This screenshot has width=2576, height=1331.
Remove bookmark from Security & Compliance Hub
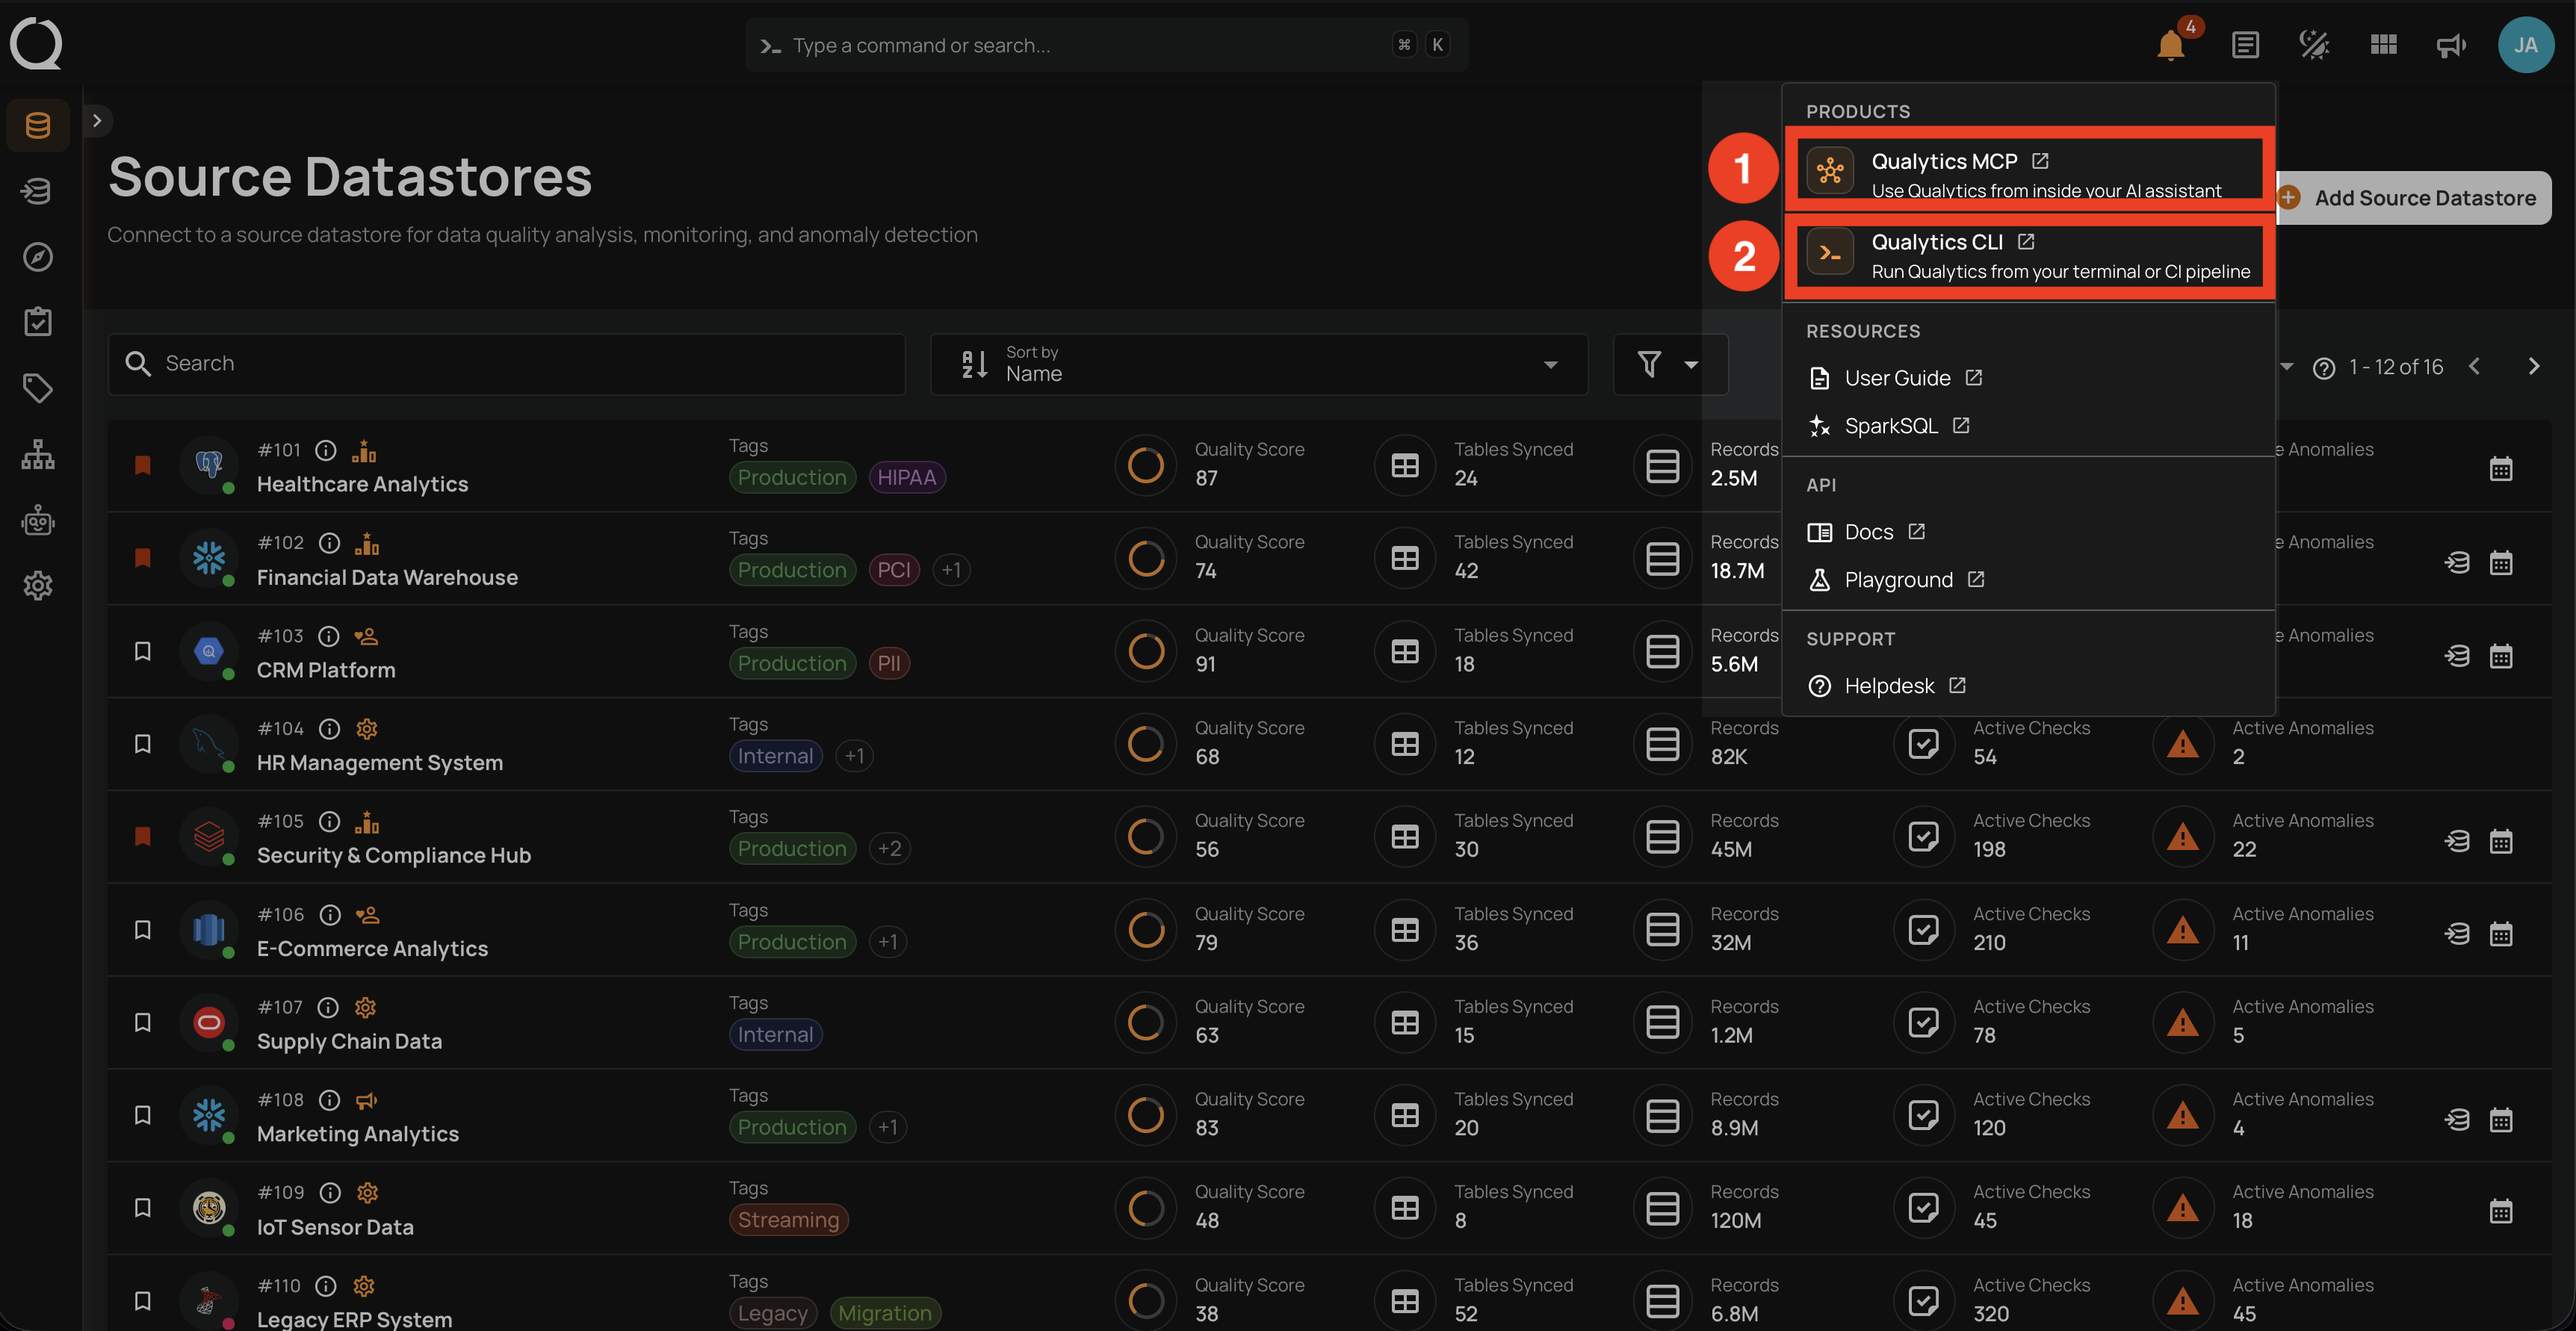pyautogui.click(x=143, y=837)
